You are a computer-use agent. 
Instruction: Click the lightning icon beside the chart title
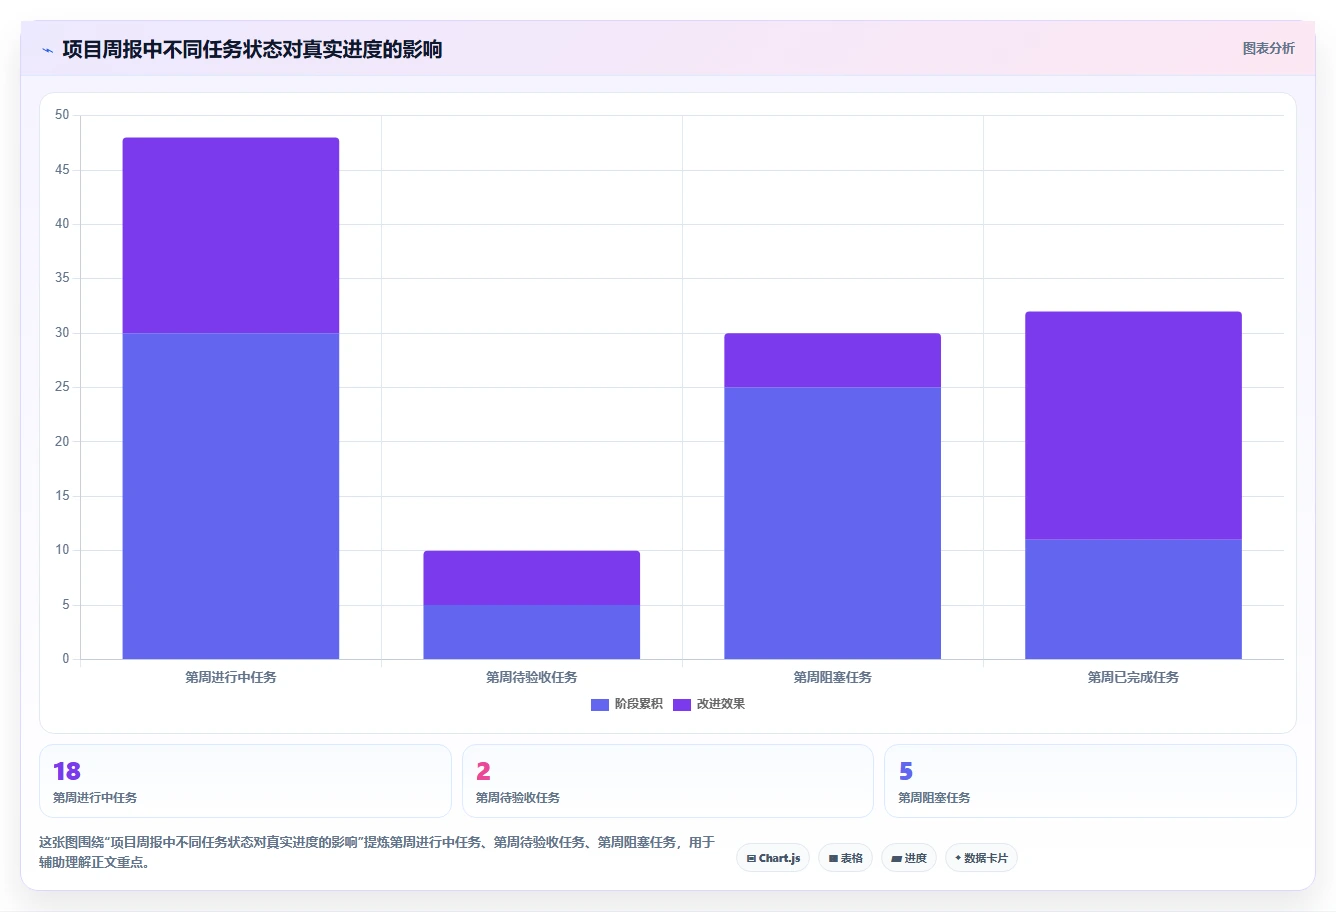click(x=47, y=50)
